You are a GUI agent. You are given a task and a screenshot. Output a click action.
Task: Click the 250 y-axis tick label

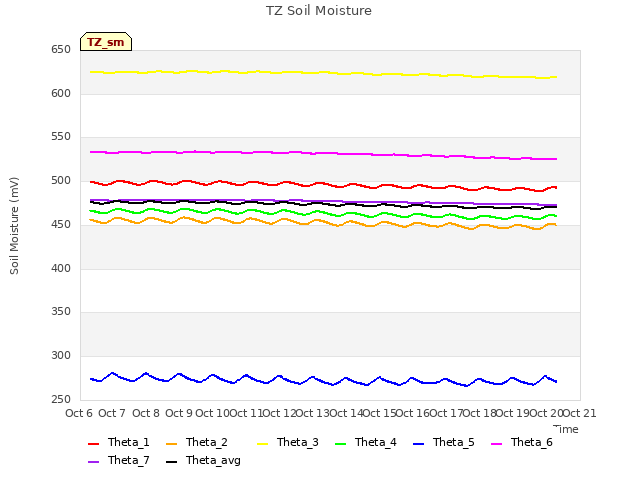point(61,400)
